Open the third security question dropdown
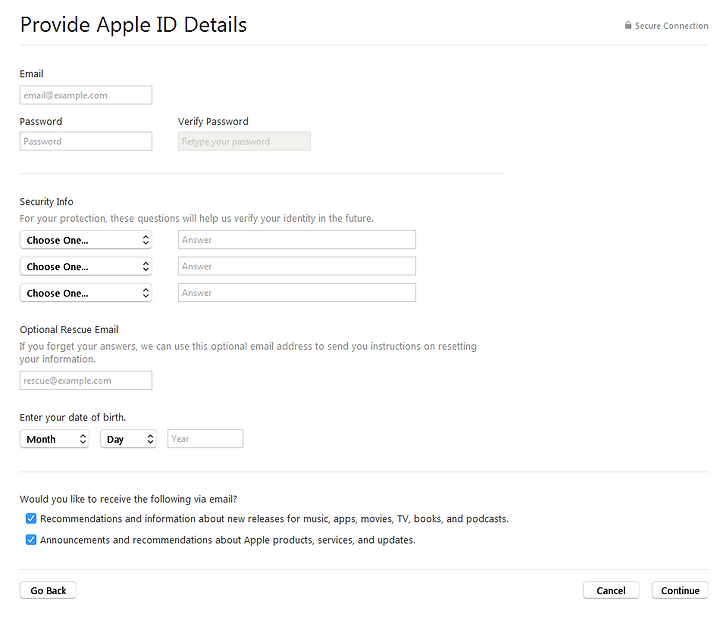The width and height of the screenshot is (720, 638). point(86,293)
